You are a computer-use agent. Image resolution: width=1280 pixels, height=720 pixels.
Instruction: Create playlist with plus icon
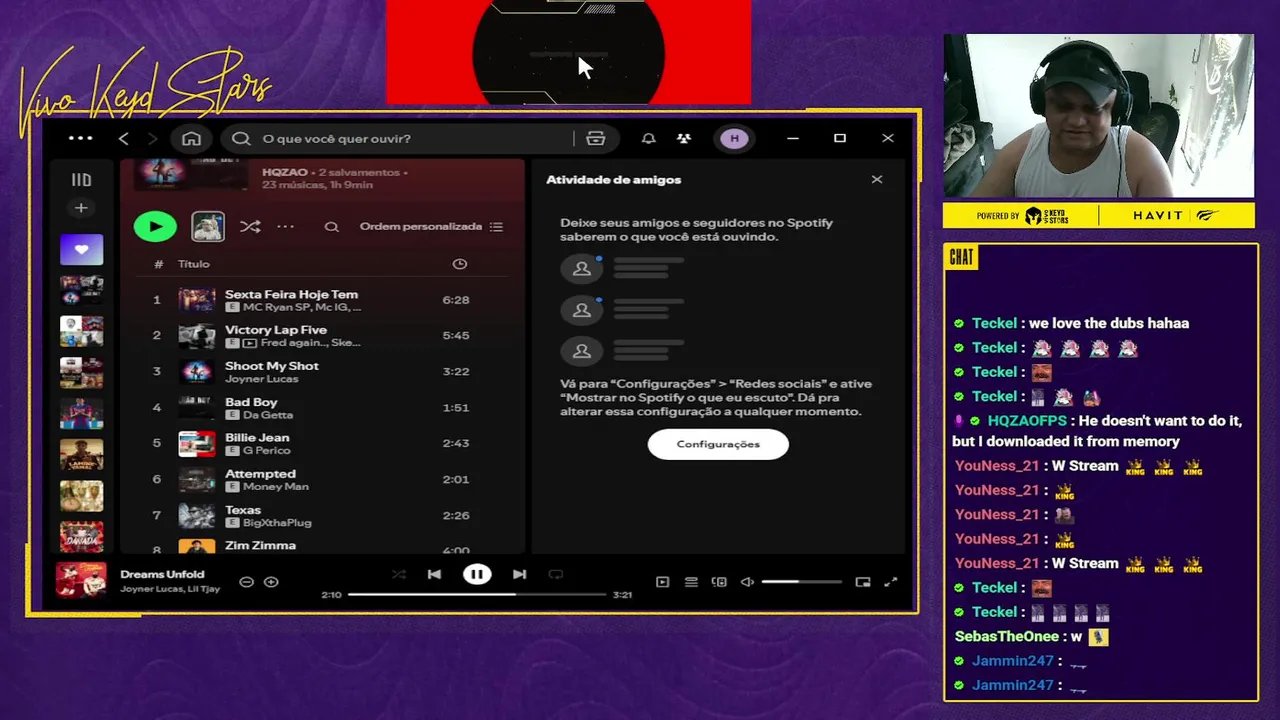[x=81, y=208]
